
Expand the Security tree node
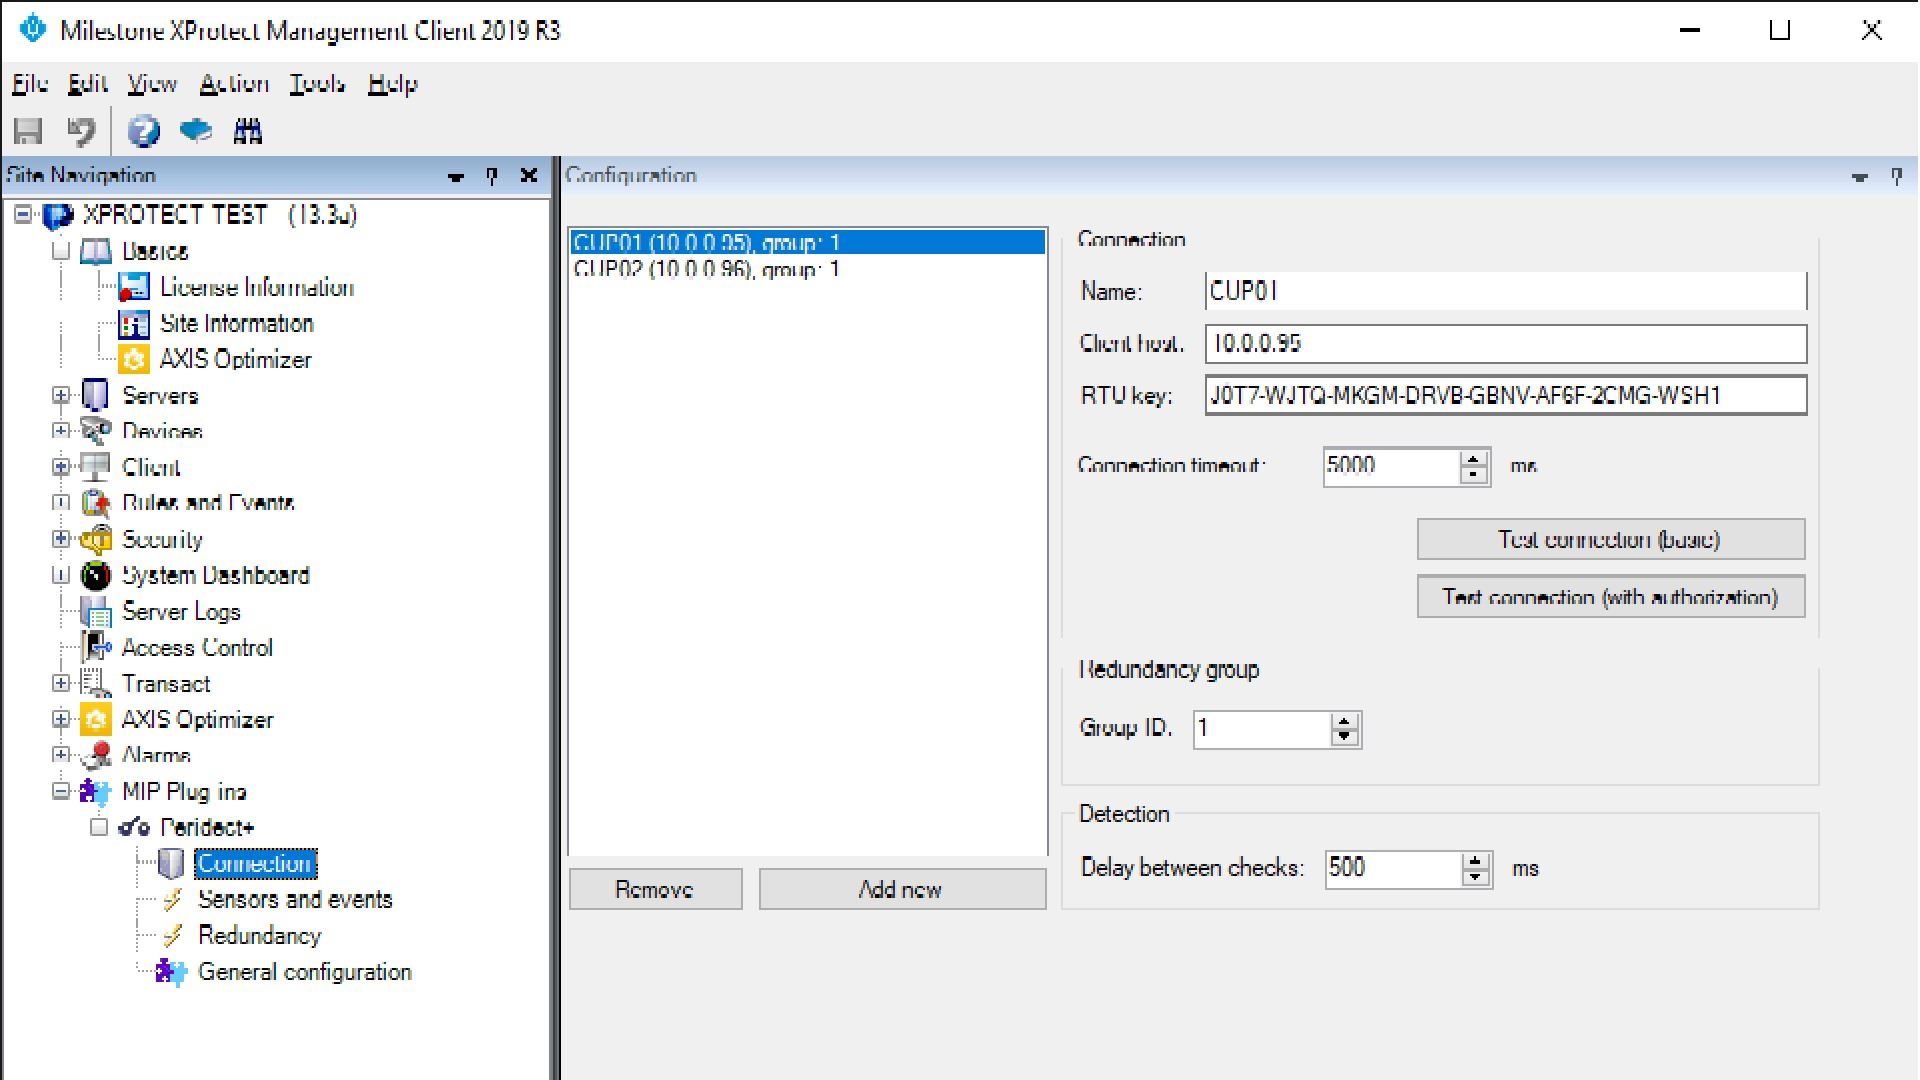(61, 539)
